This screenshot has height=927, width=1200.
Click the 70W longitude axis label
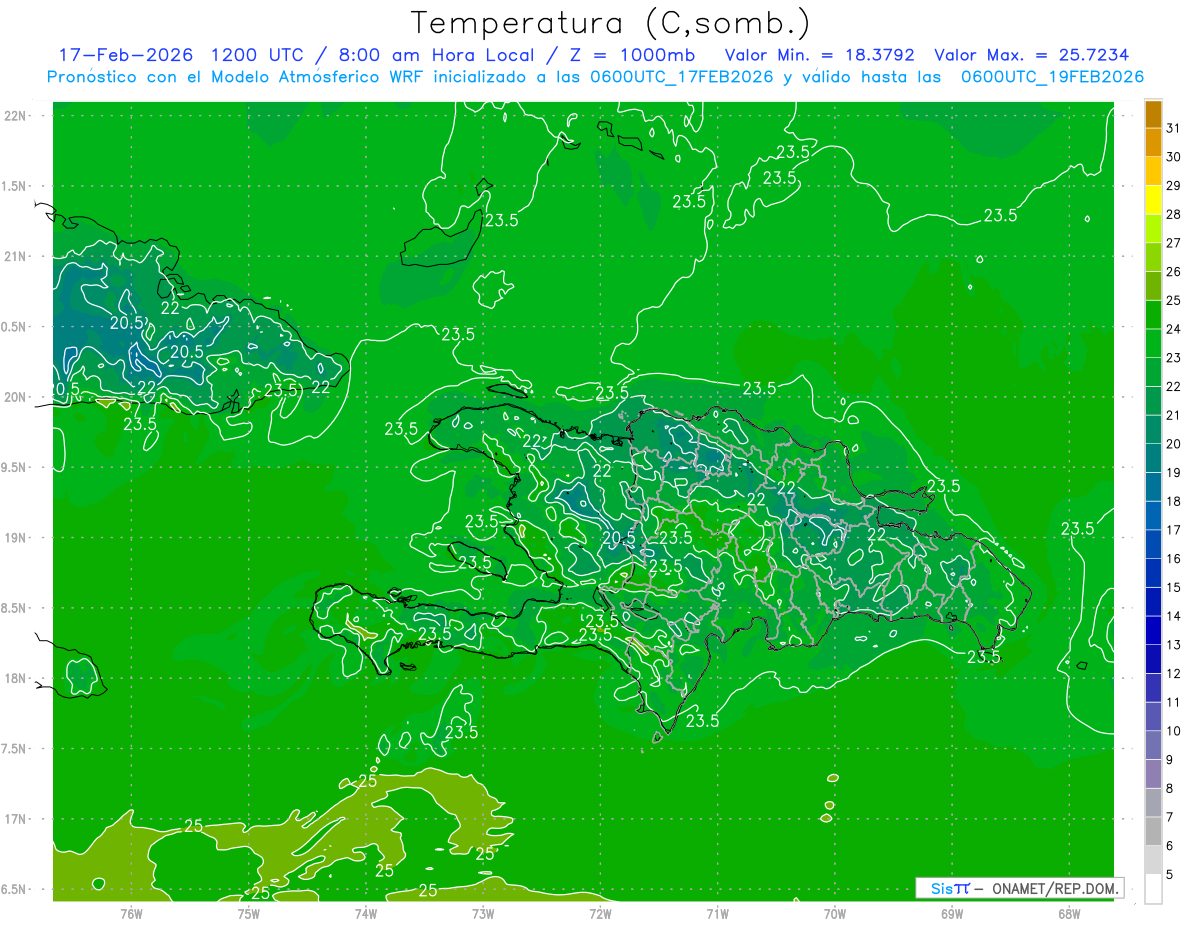click(835, 913)
